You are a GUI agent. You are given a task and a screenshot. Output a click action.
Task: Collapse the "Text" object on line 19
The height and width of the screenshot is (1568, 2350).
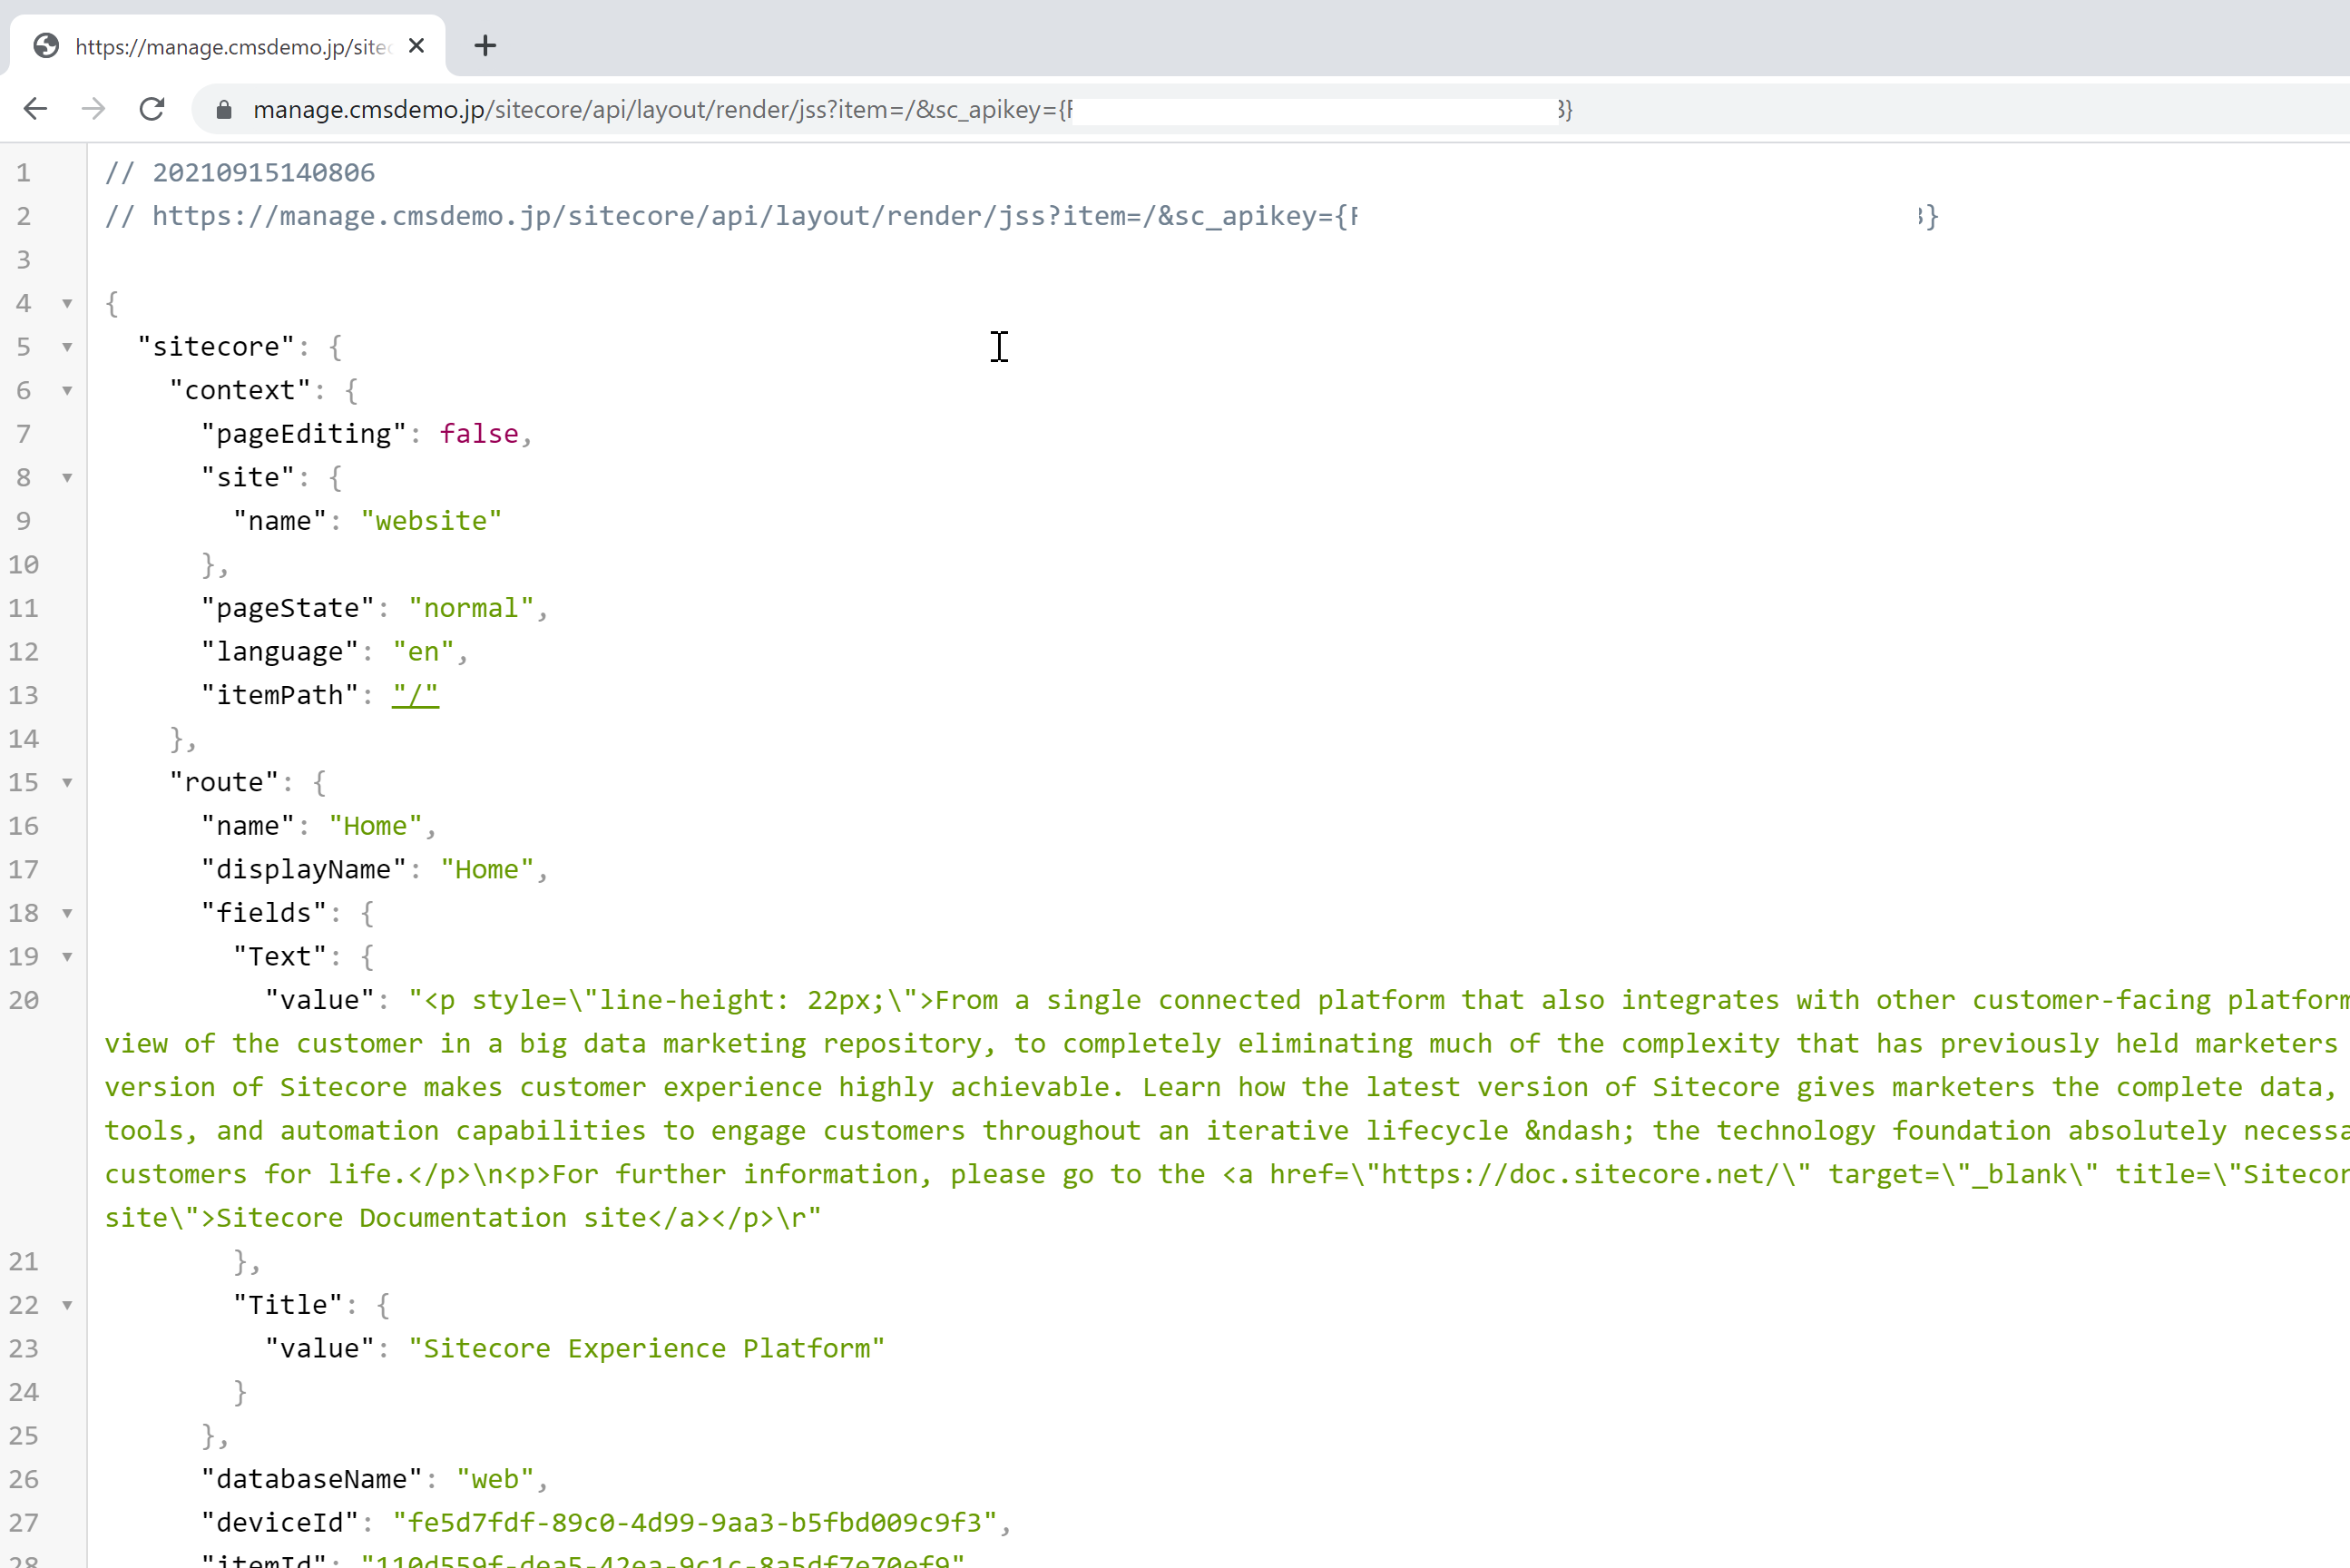pyautogui.click(x=67, y=957)
